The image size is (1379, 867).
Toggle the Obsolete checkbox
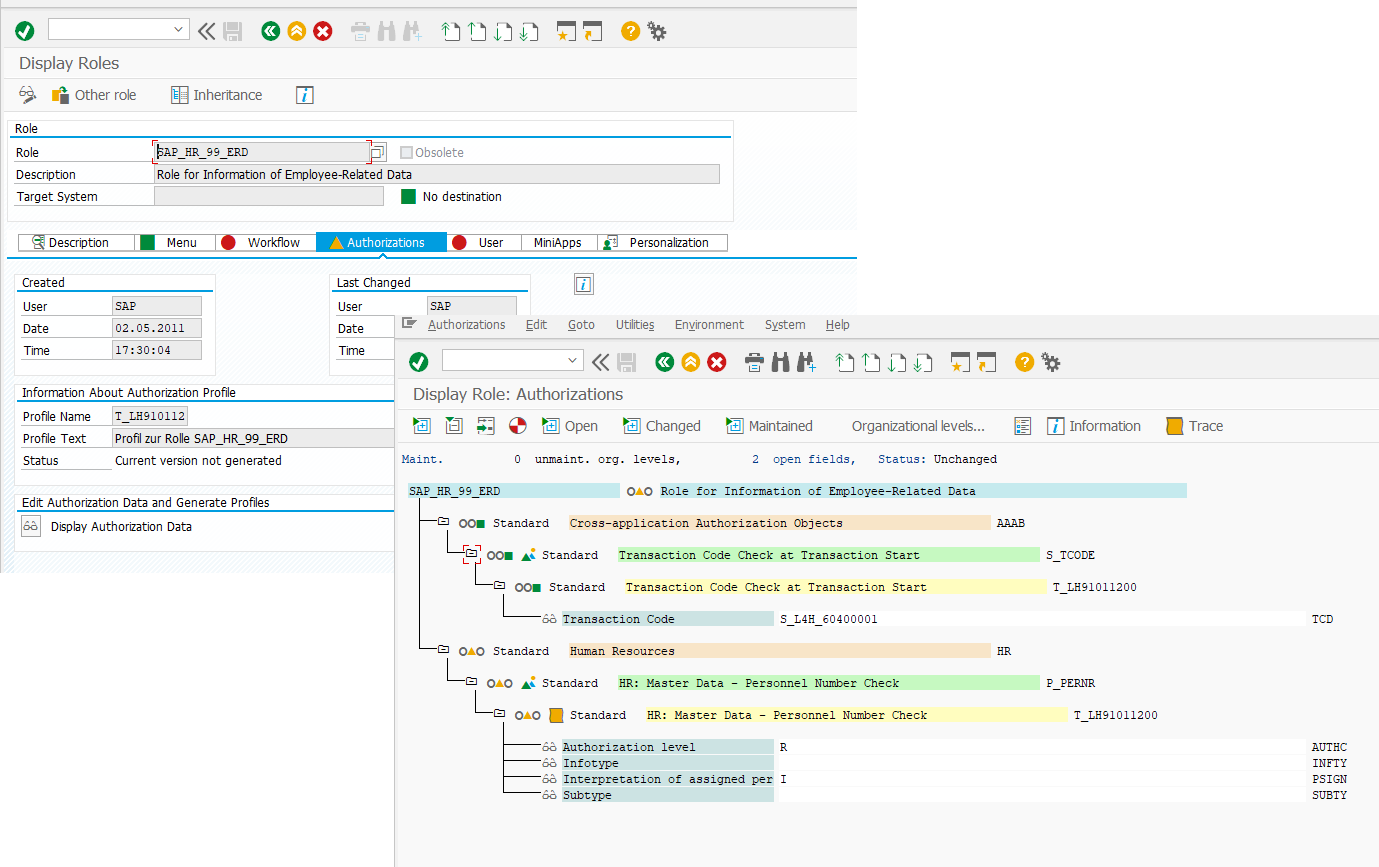pyautogui.click(x=406, y=153)
